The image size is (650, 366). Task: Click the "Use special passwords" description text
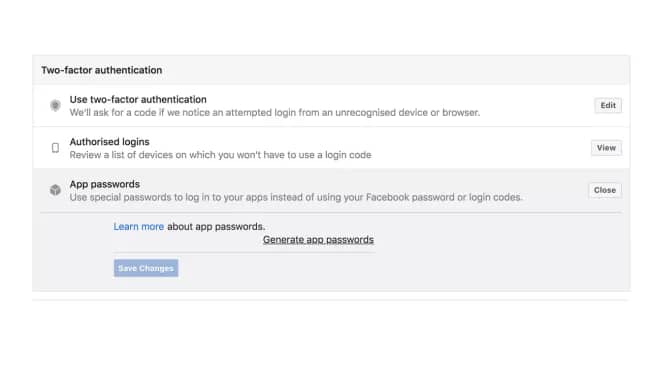click(296, 197)
